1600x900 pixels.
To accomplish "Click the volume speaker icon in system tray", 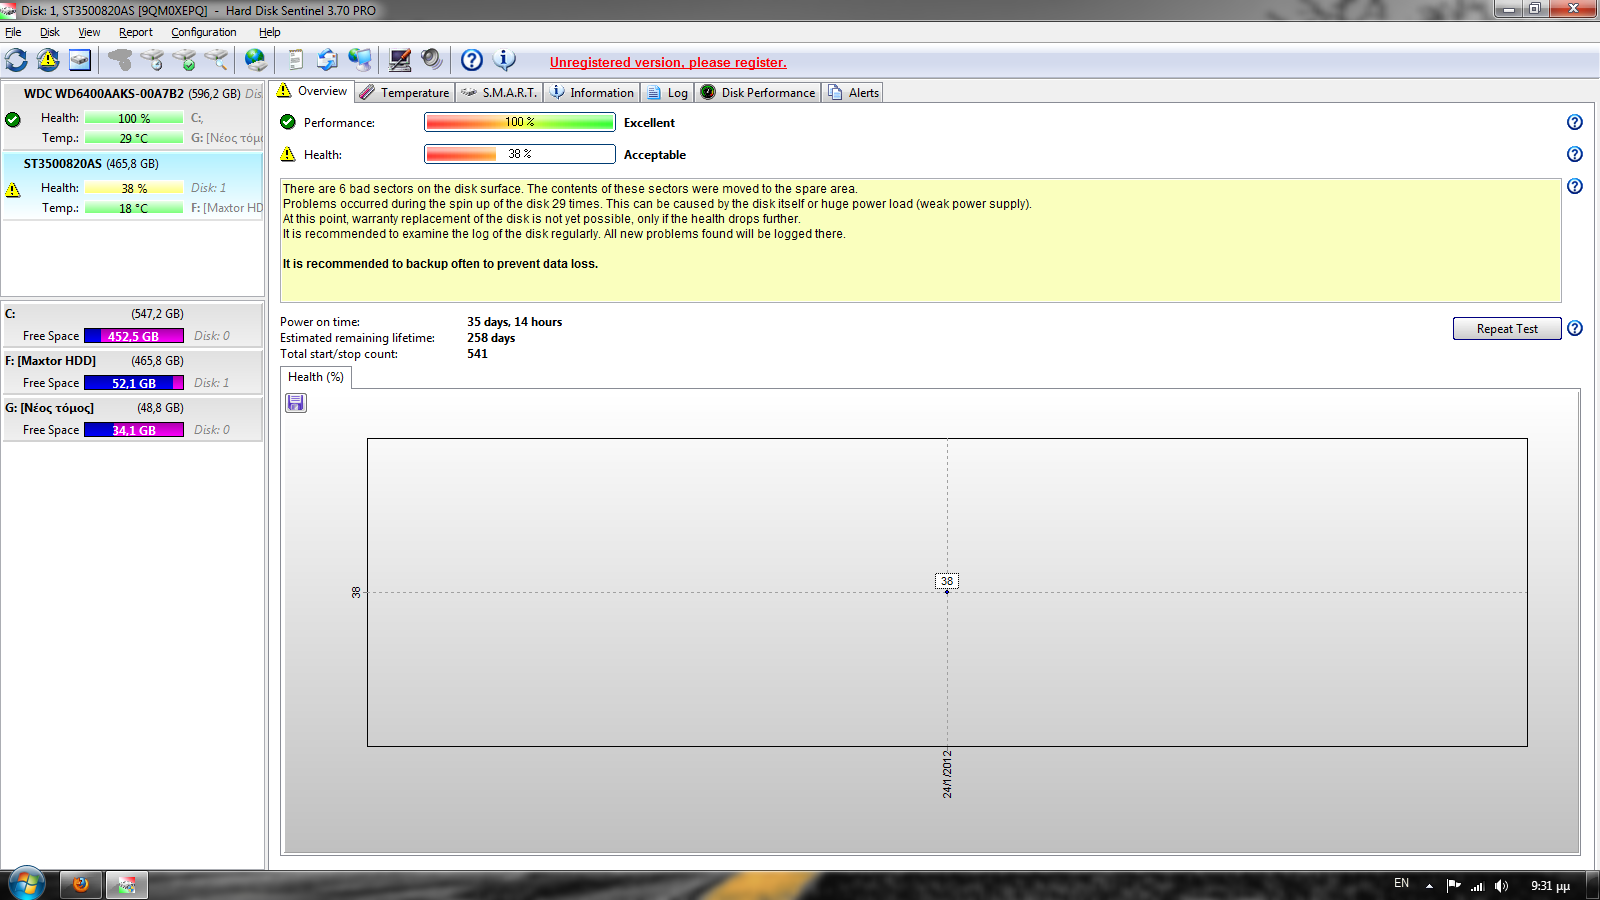I will click(x=1501, y=886).
